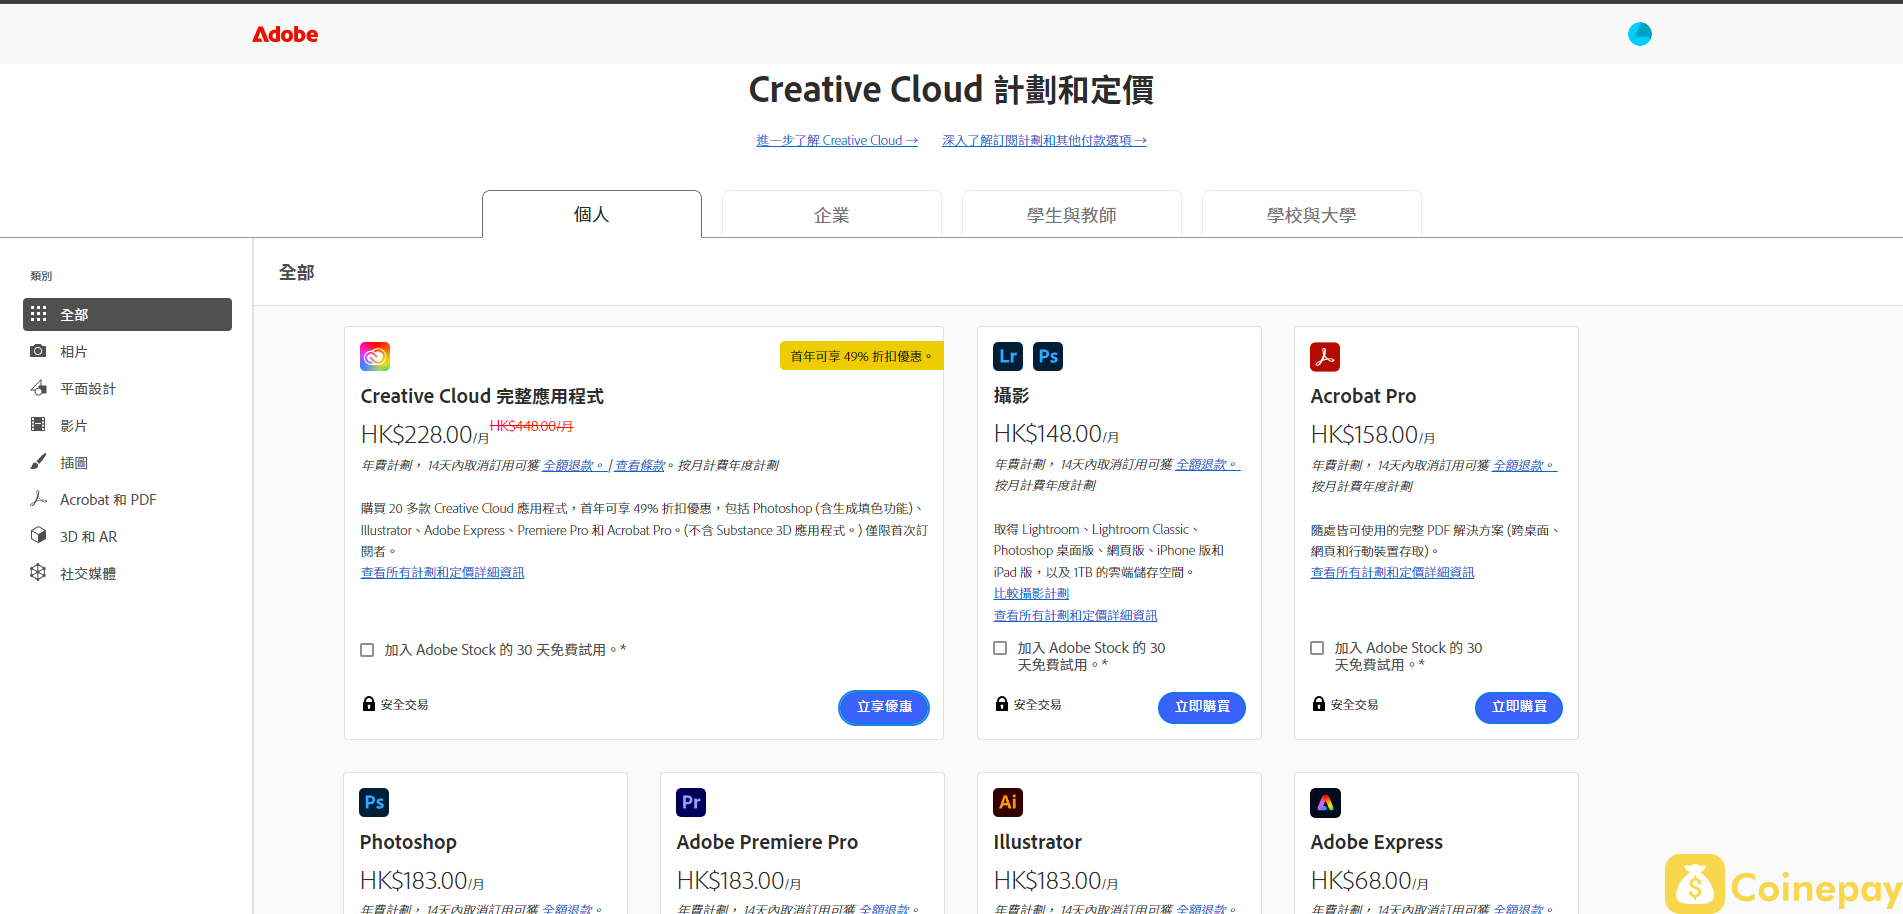
Task: Click the Ps icon in 攝影 card
Action: click(1048, 356)
